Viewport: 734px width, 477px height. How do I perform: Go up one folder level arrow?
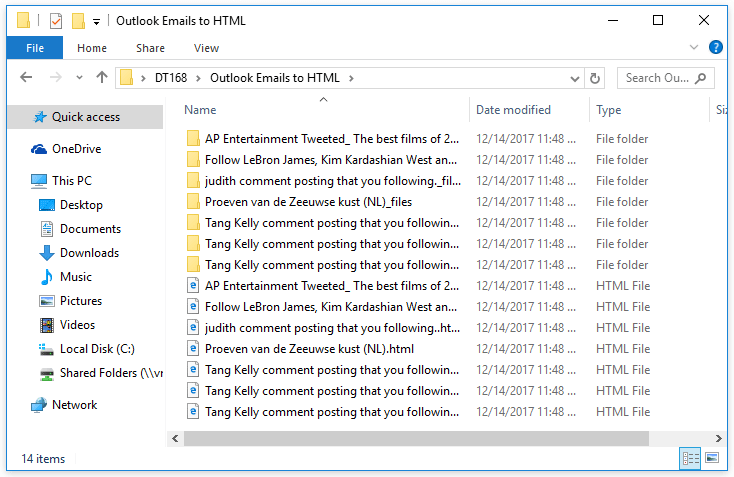point(102,77)
